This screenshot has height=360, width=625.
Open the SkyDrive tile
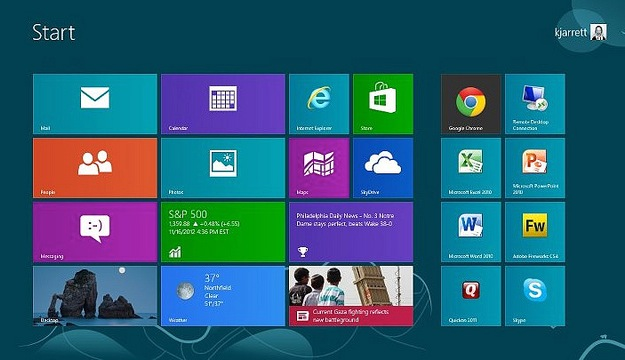point(383,168)
